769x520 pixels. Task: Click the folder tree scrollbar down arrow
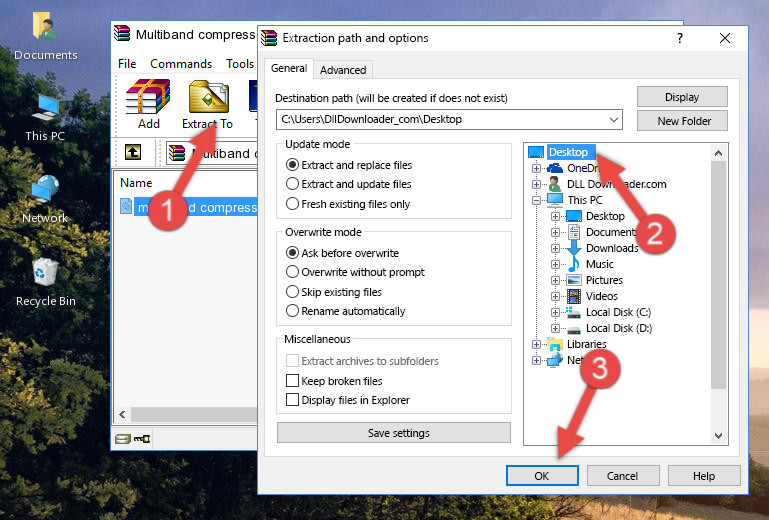click(718, 435)
